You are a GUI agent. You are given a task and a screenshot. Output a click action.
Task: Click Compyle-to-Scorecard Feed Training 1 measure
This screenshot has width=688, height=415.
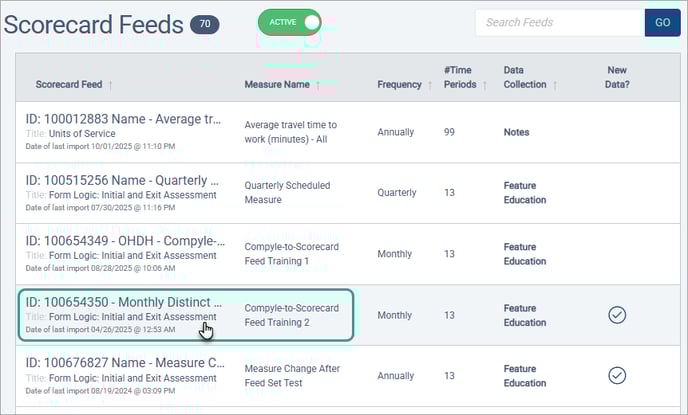click(292, 254)
